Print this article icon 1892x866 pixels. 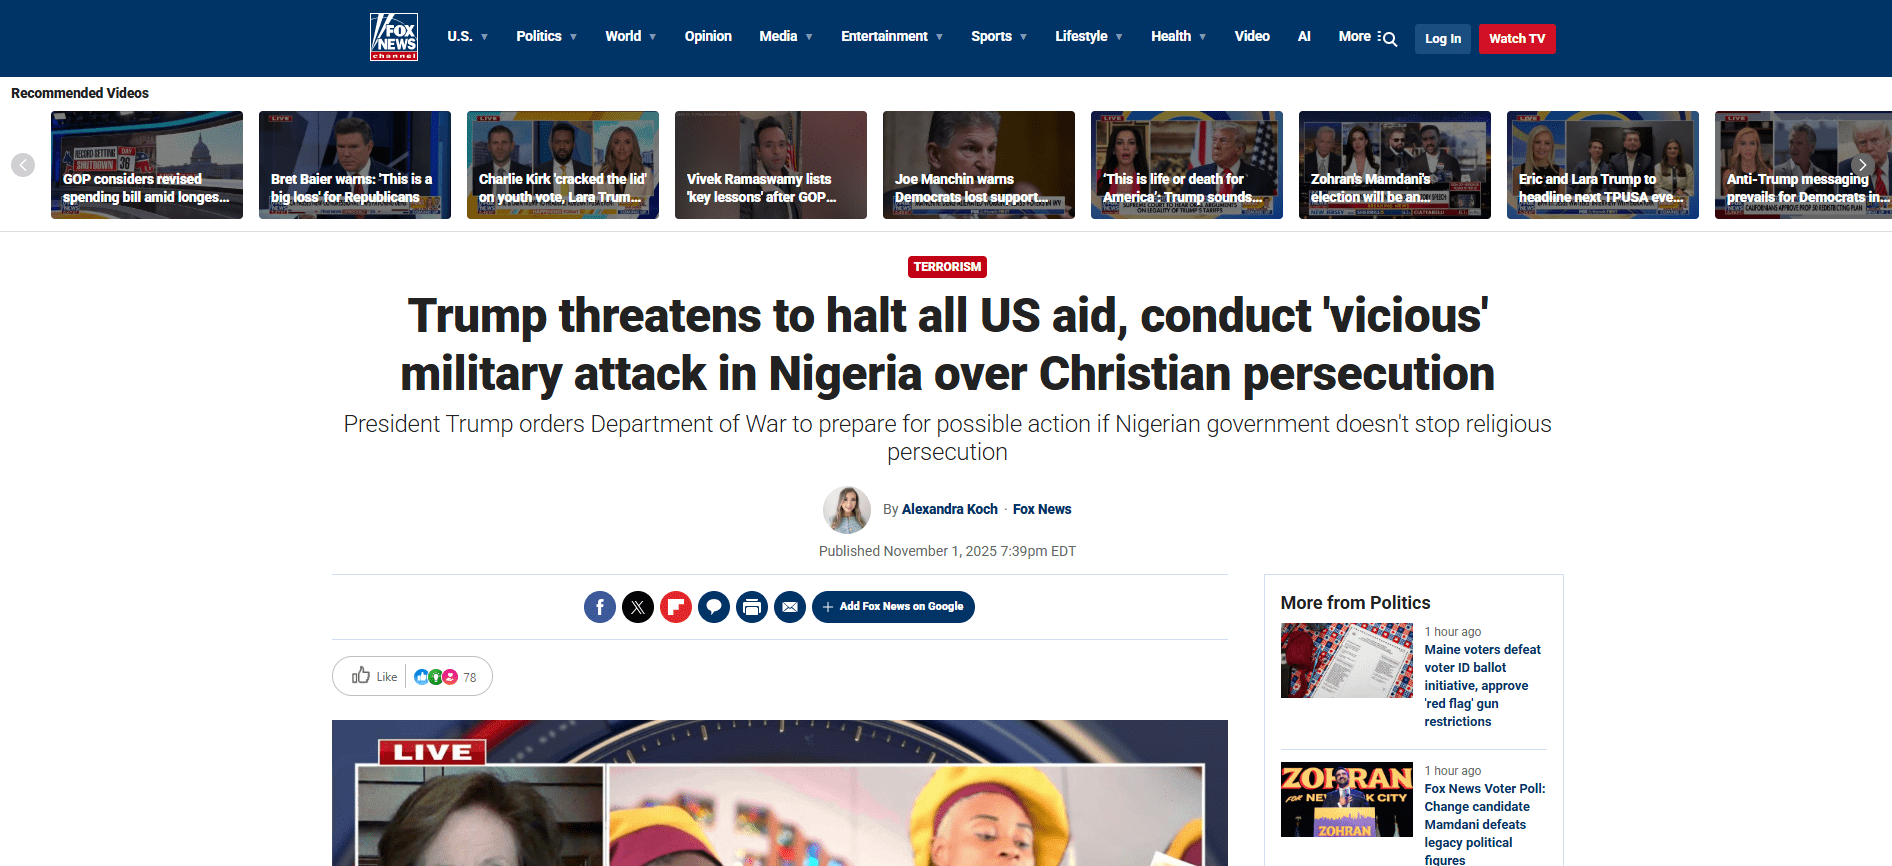pyautogui.click(x=752, y=607)
